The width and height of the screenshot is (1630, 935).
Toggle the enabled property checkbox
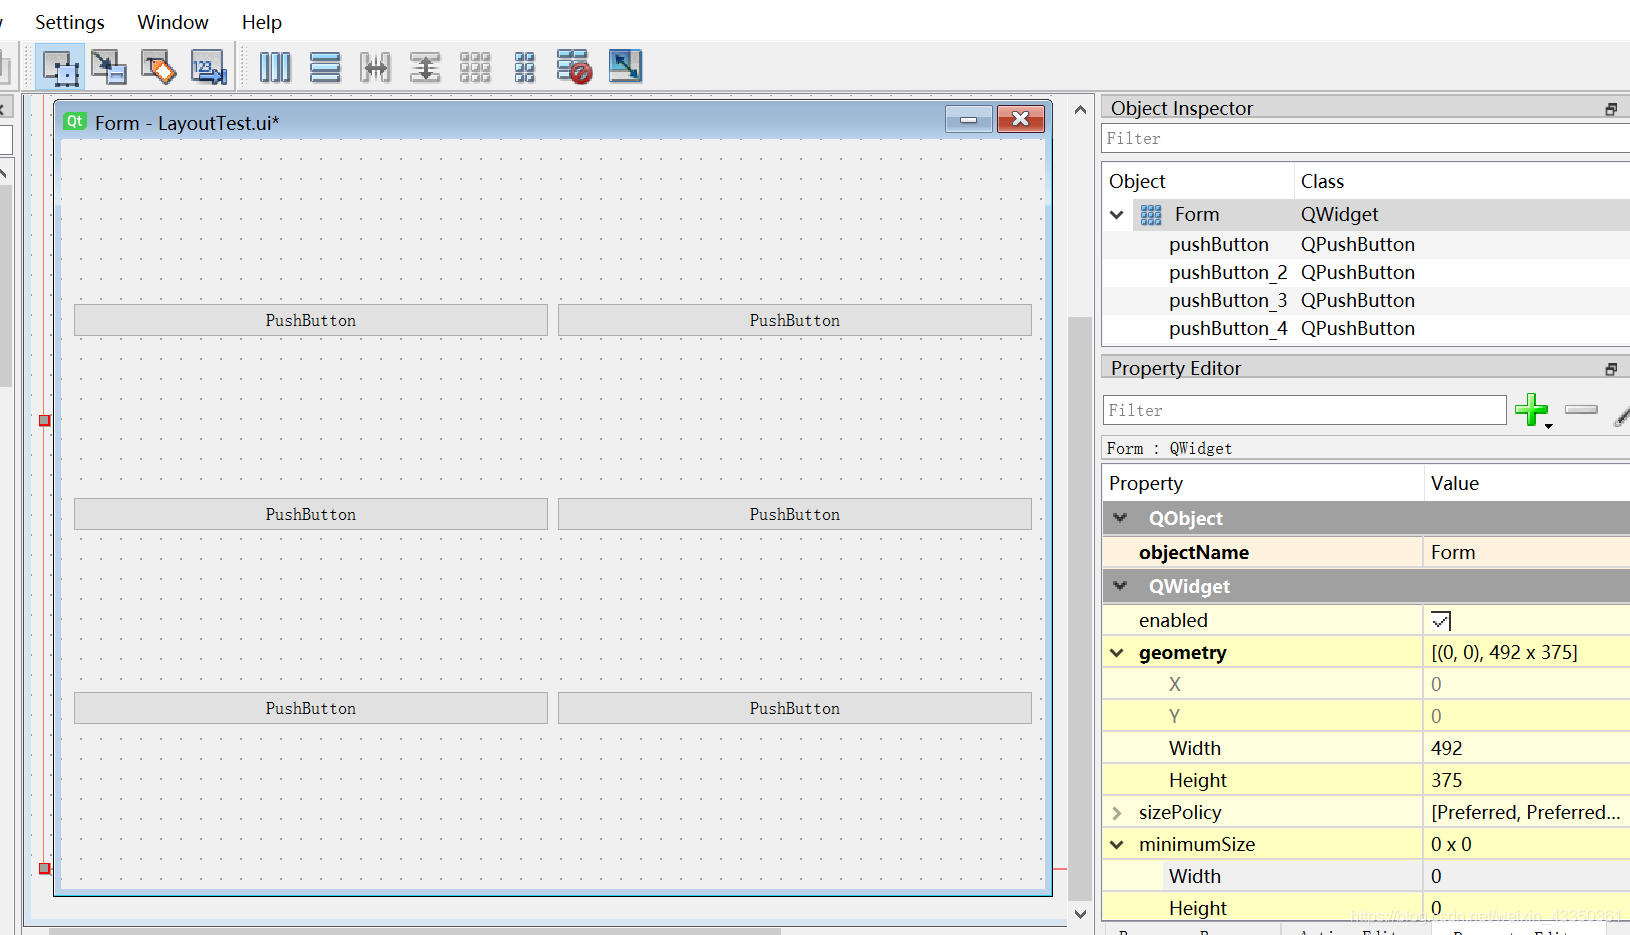1441,621
